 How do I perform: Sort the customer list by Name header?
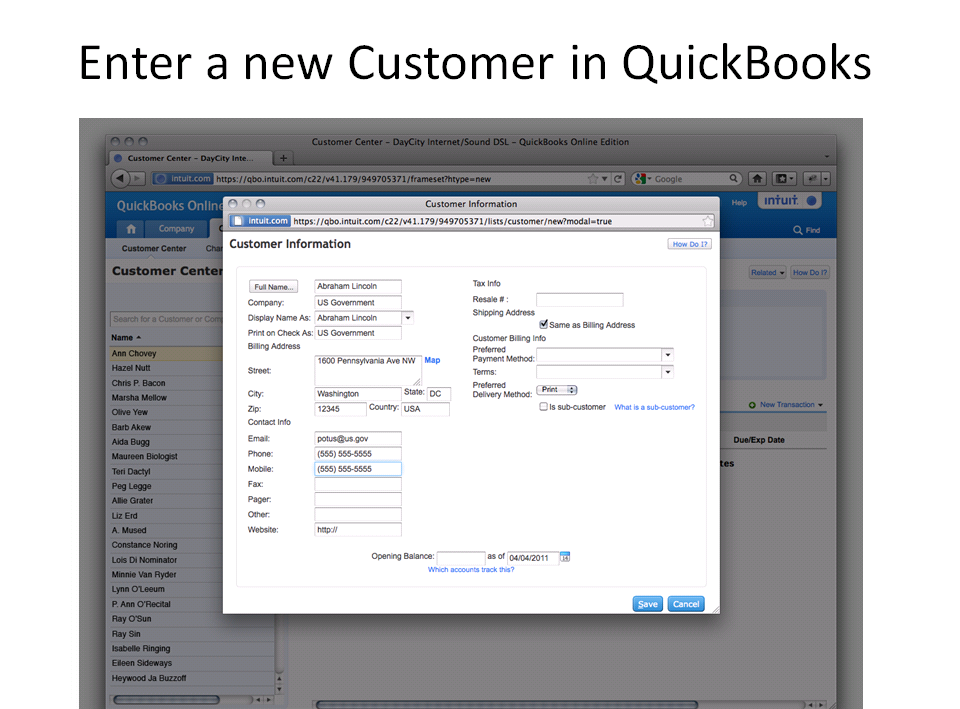[126, 337]
